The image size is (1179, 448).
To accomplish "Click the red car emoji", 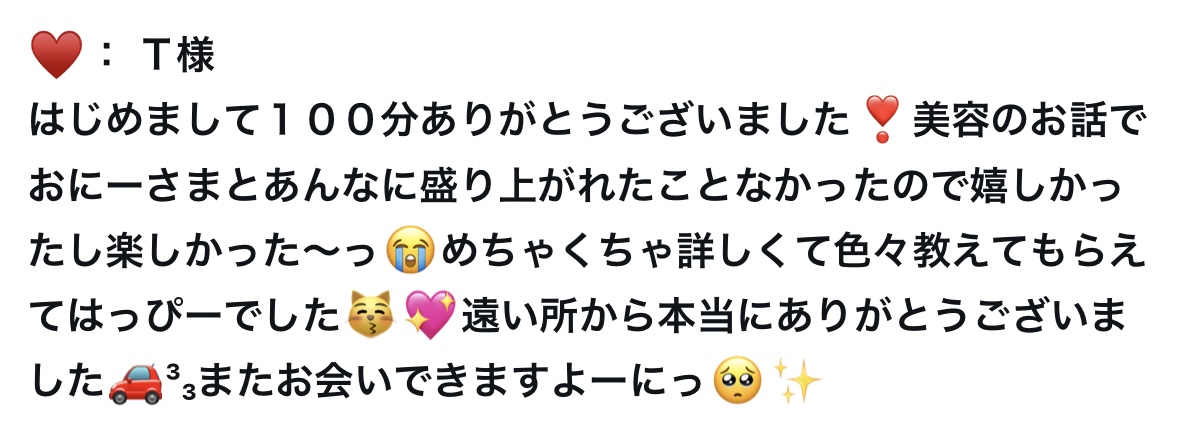I will point(135,383).
